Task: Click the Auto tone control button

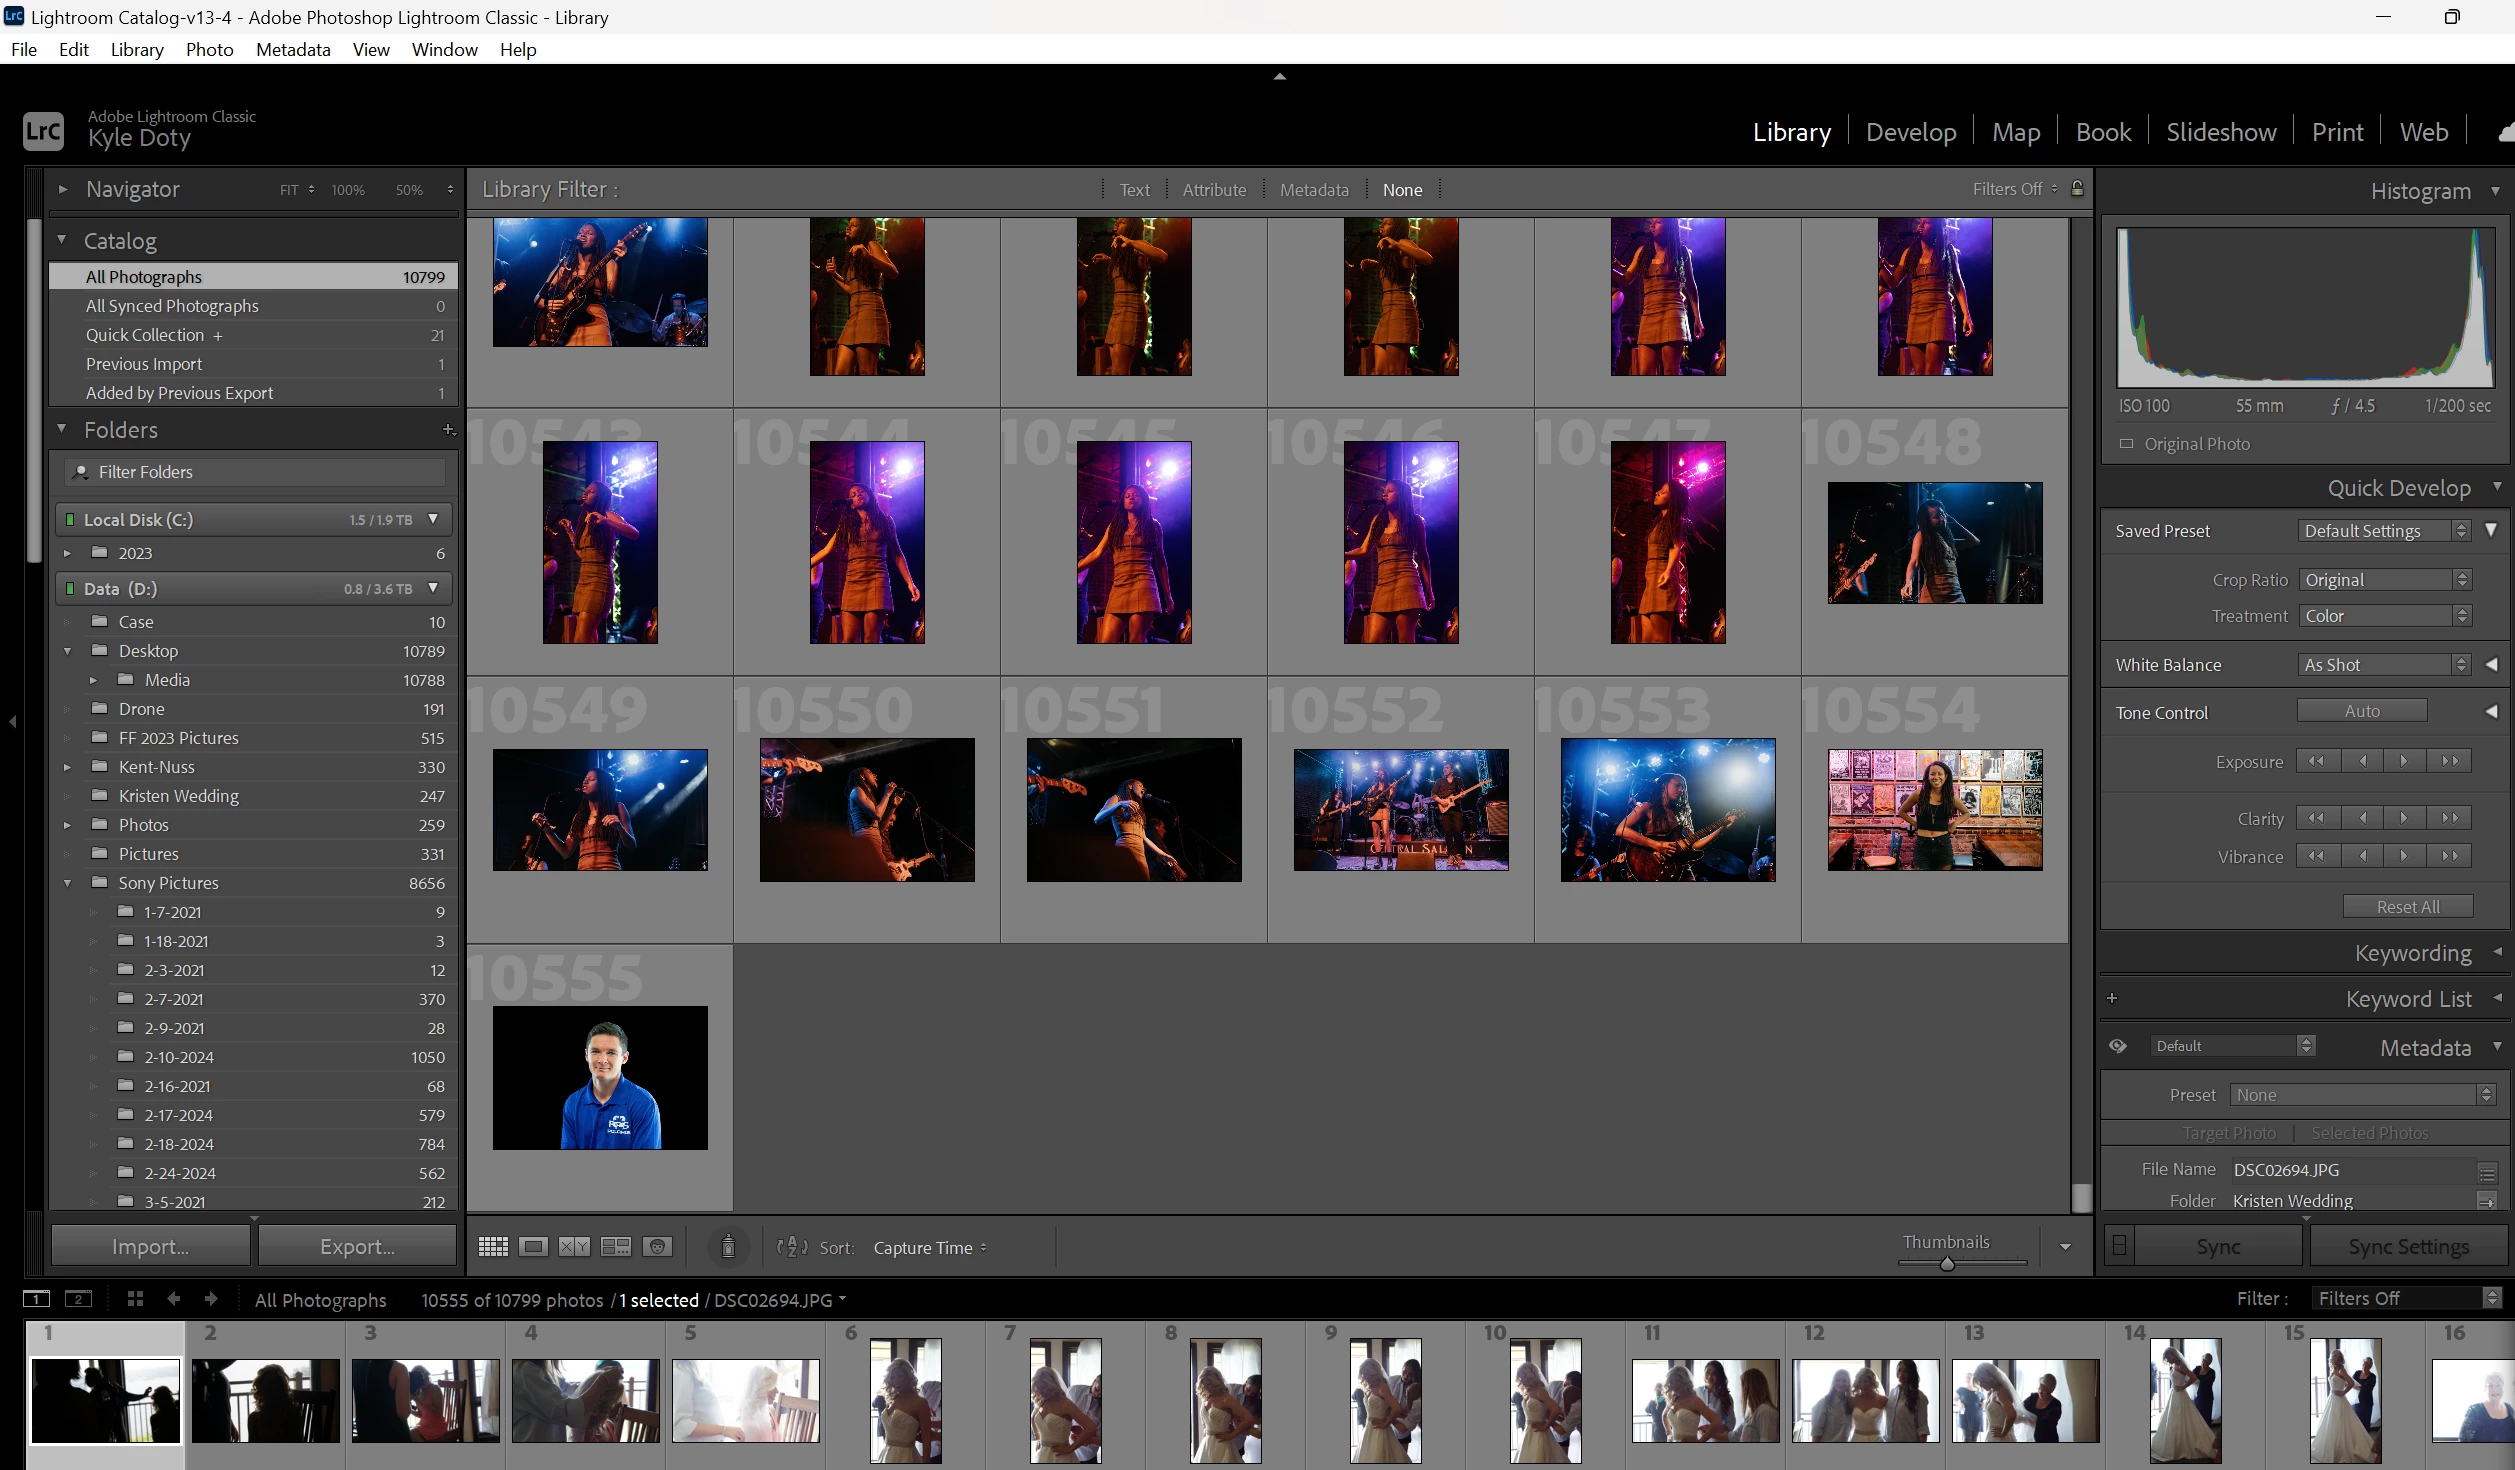Action: click(x=2361, y=711)
